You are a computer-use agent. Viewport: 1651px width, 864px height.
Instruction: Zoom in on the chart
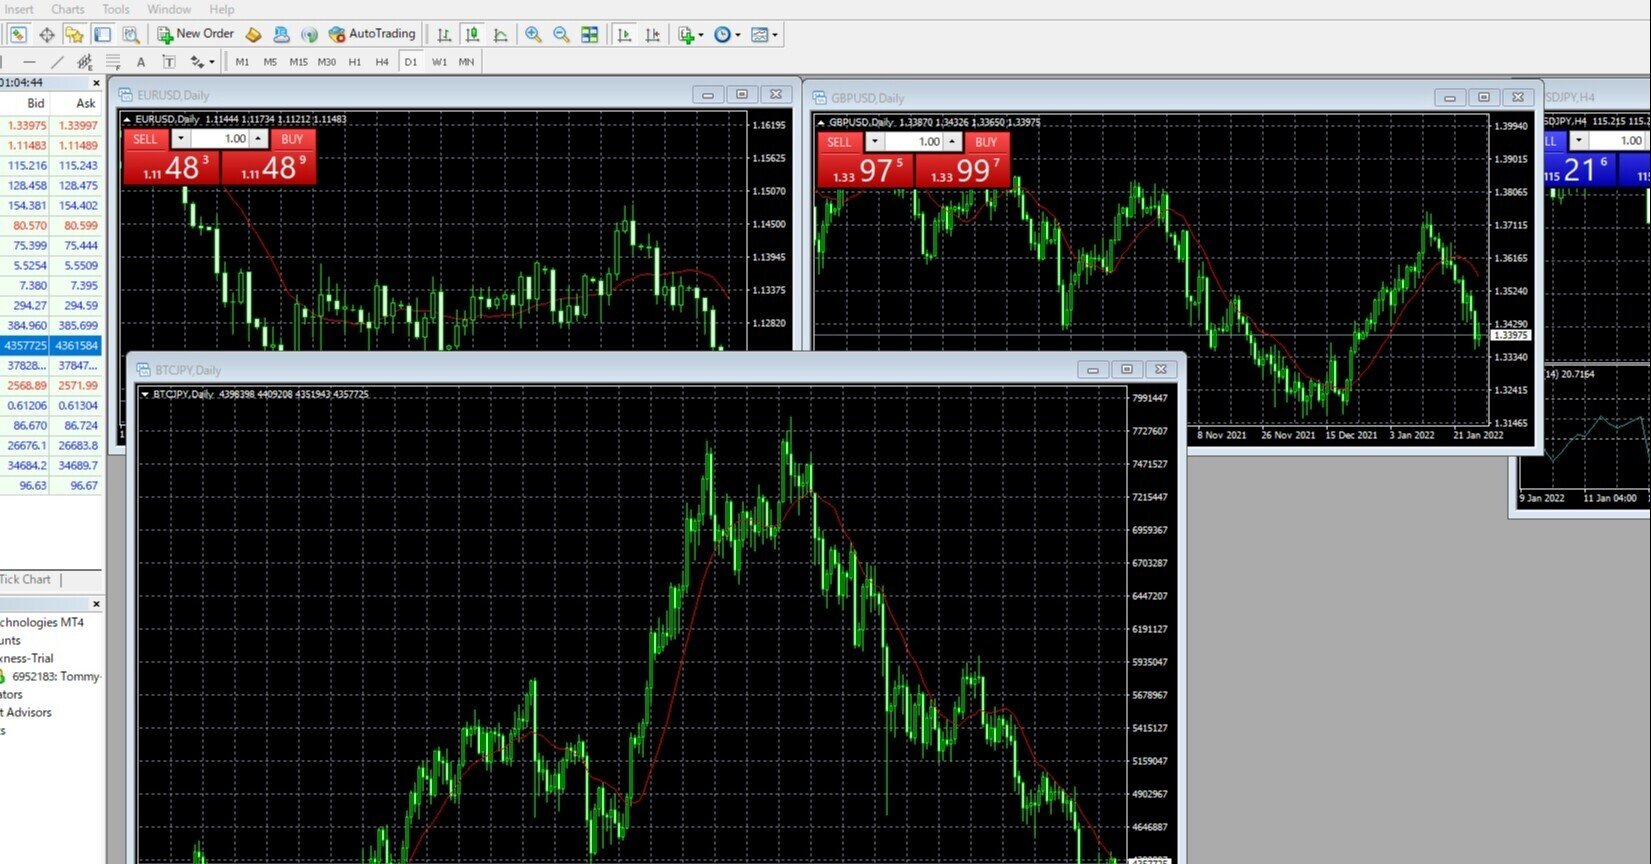point(533,35)
